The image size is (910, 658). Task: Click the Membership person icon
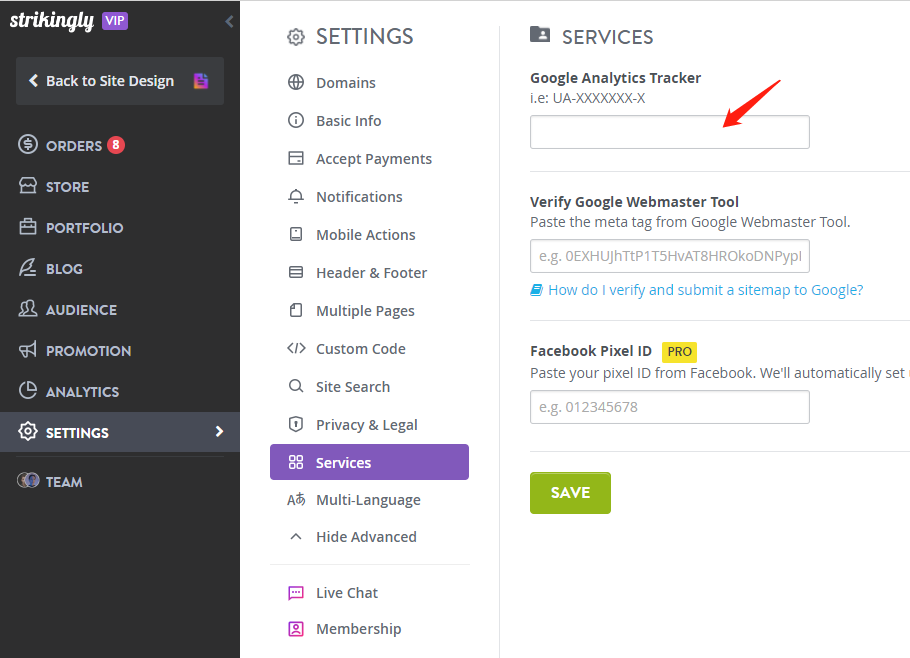point(296,628)
